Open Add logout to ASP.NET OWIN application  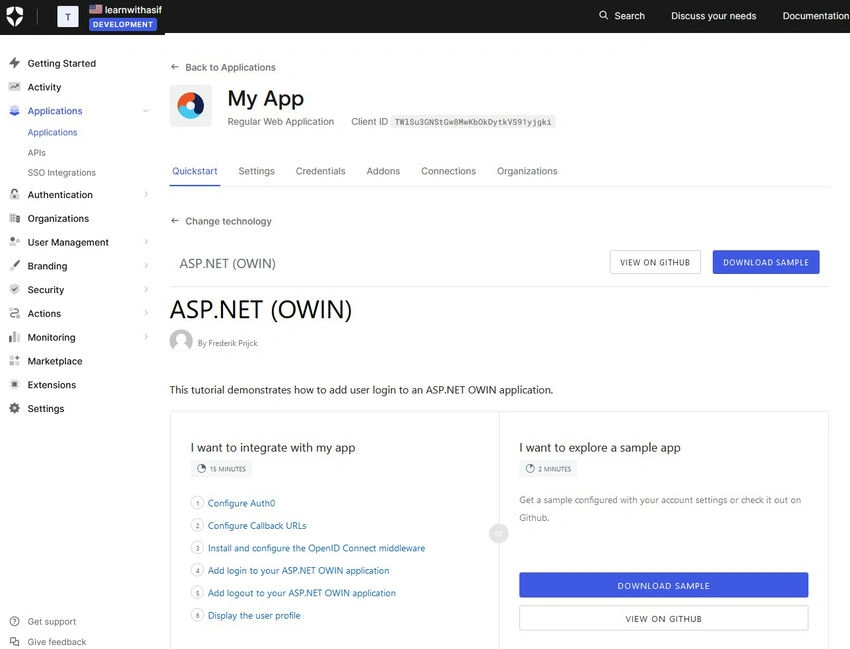point(302,593)
